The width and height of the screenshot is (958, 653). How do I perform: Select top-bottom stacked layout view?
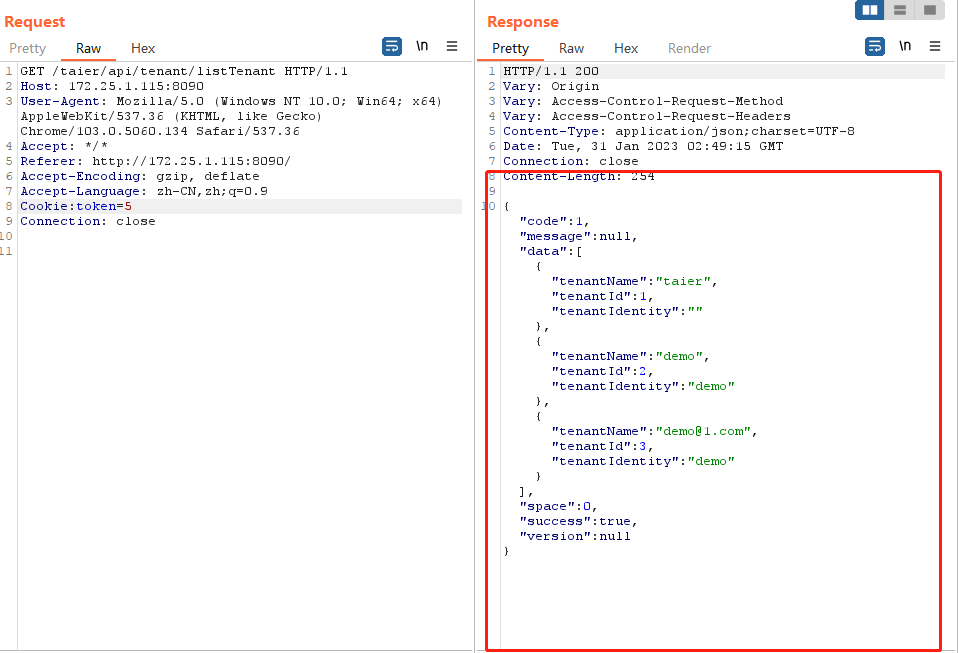[x=899, y=10]
